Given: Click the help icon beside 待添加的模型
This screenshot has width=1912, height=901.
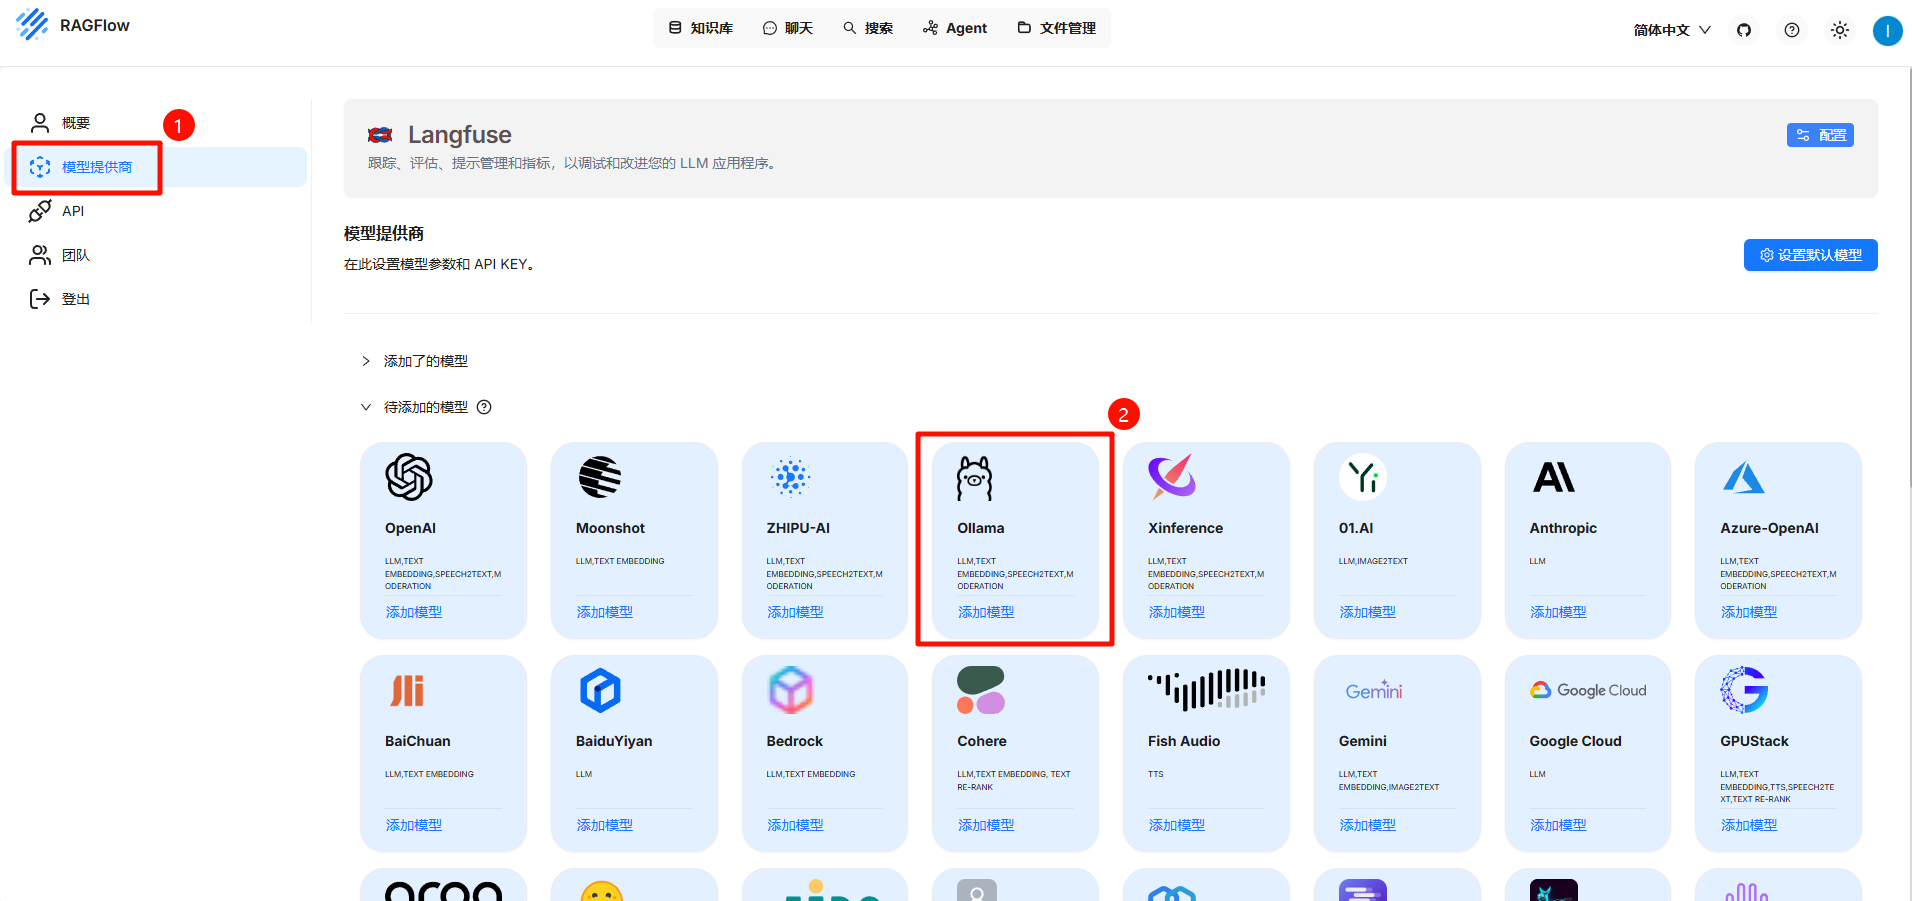Looking at the screenshot, I should pyautogui.click(x=484, y=407).
